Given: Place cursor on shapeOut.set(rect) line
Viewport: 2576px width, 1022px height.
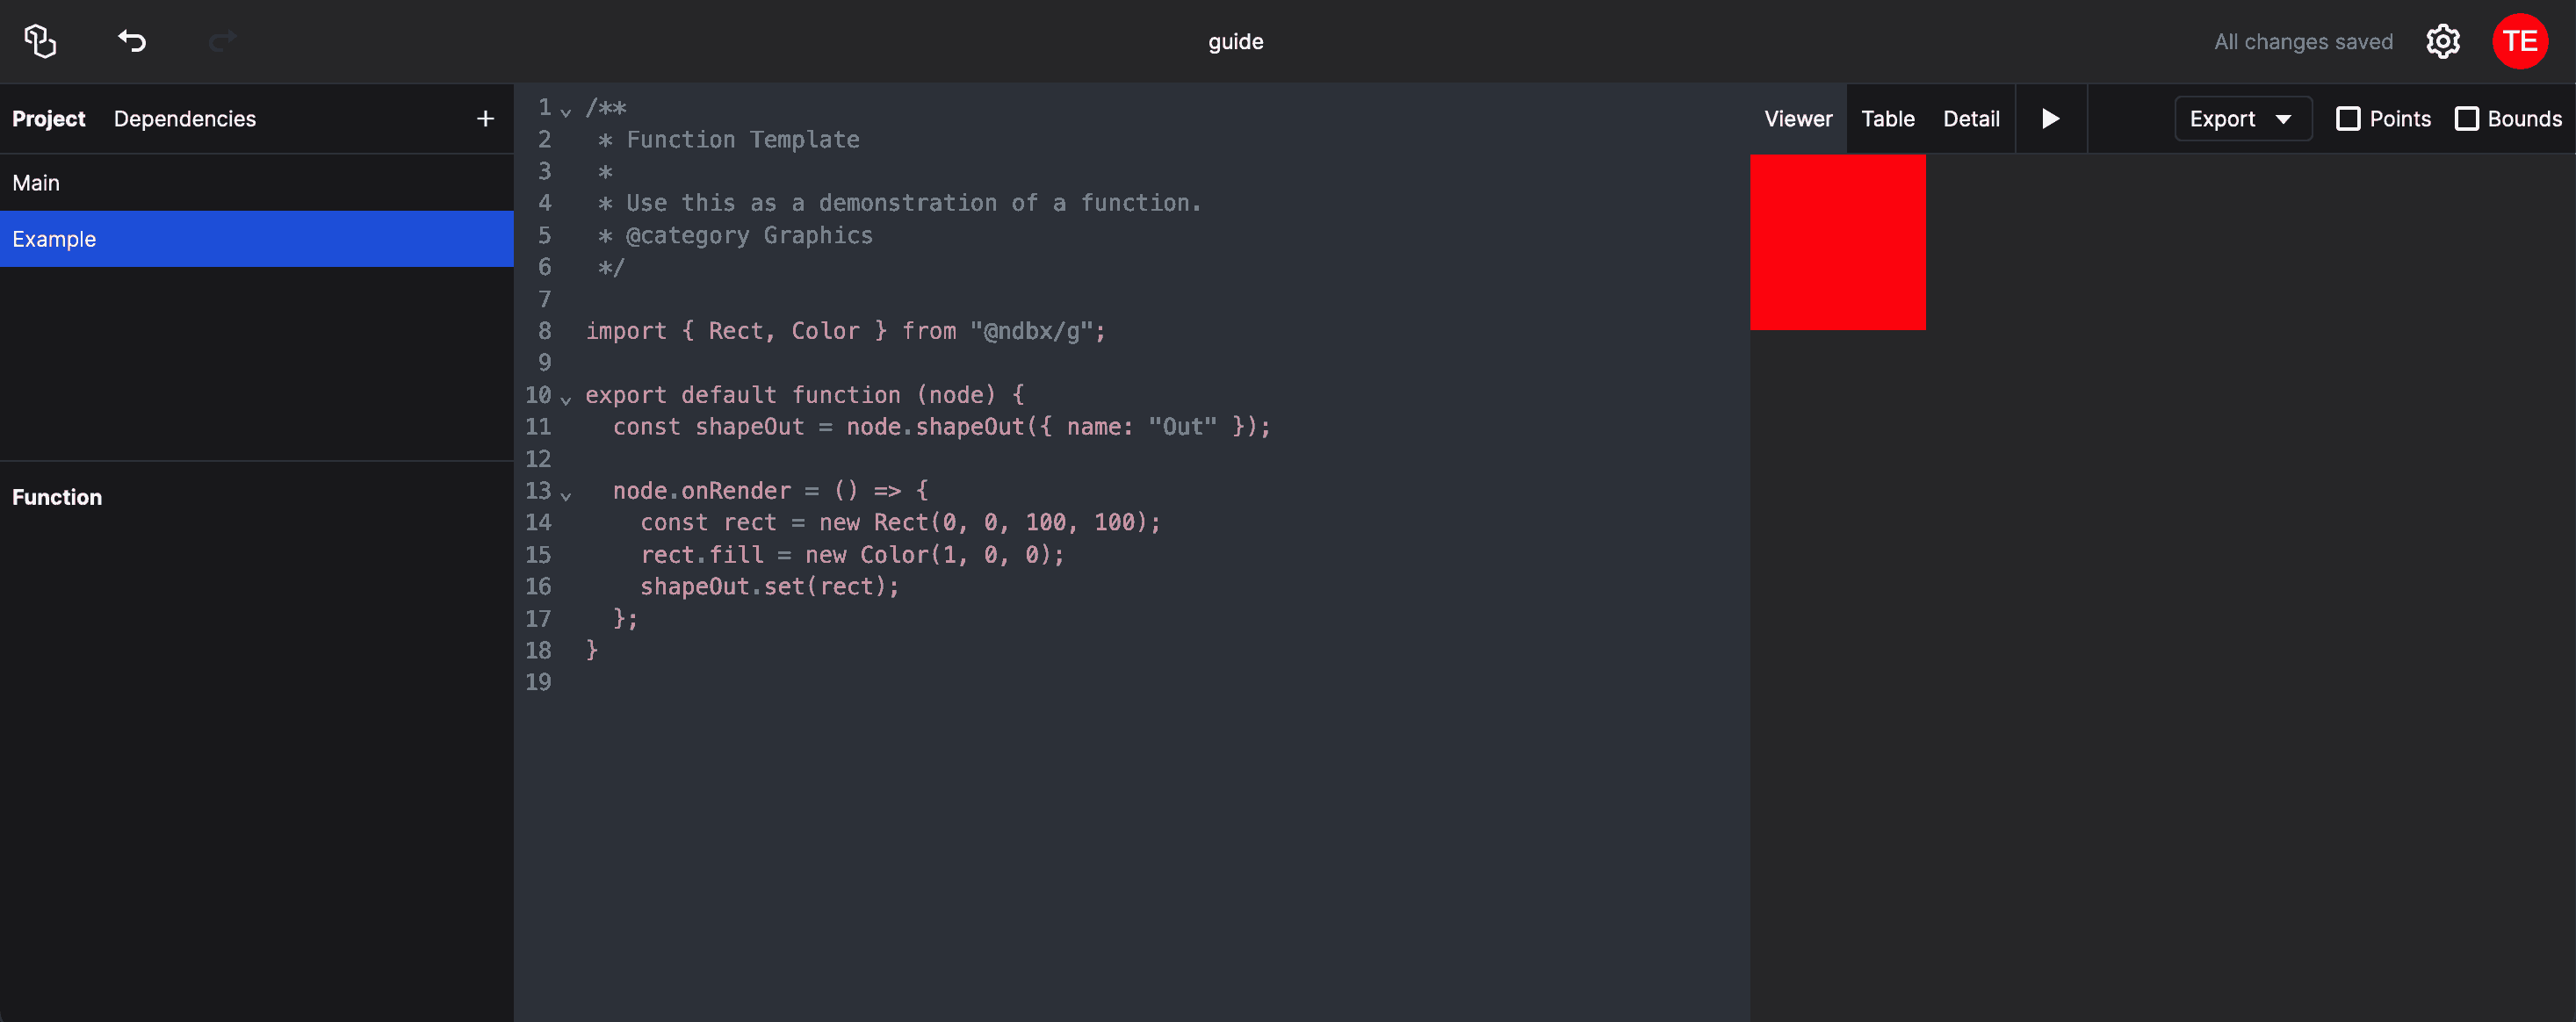Looking at the screenshot, I should pos(770,587).
